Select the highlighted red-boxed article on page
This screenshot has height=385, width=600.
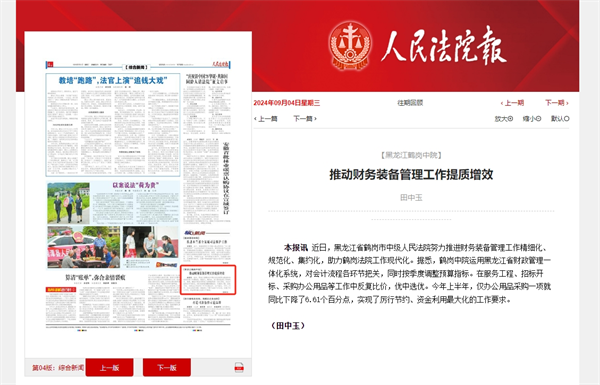pos(208,280)
